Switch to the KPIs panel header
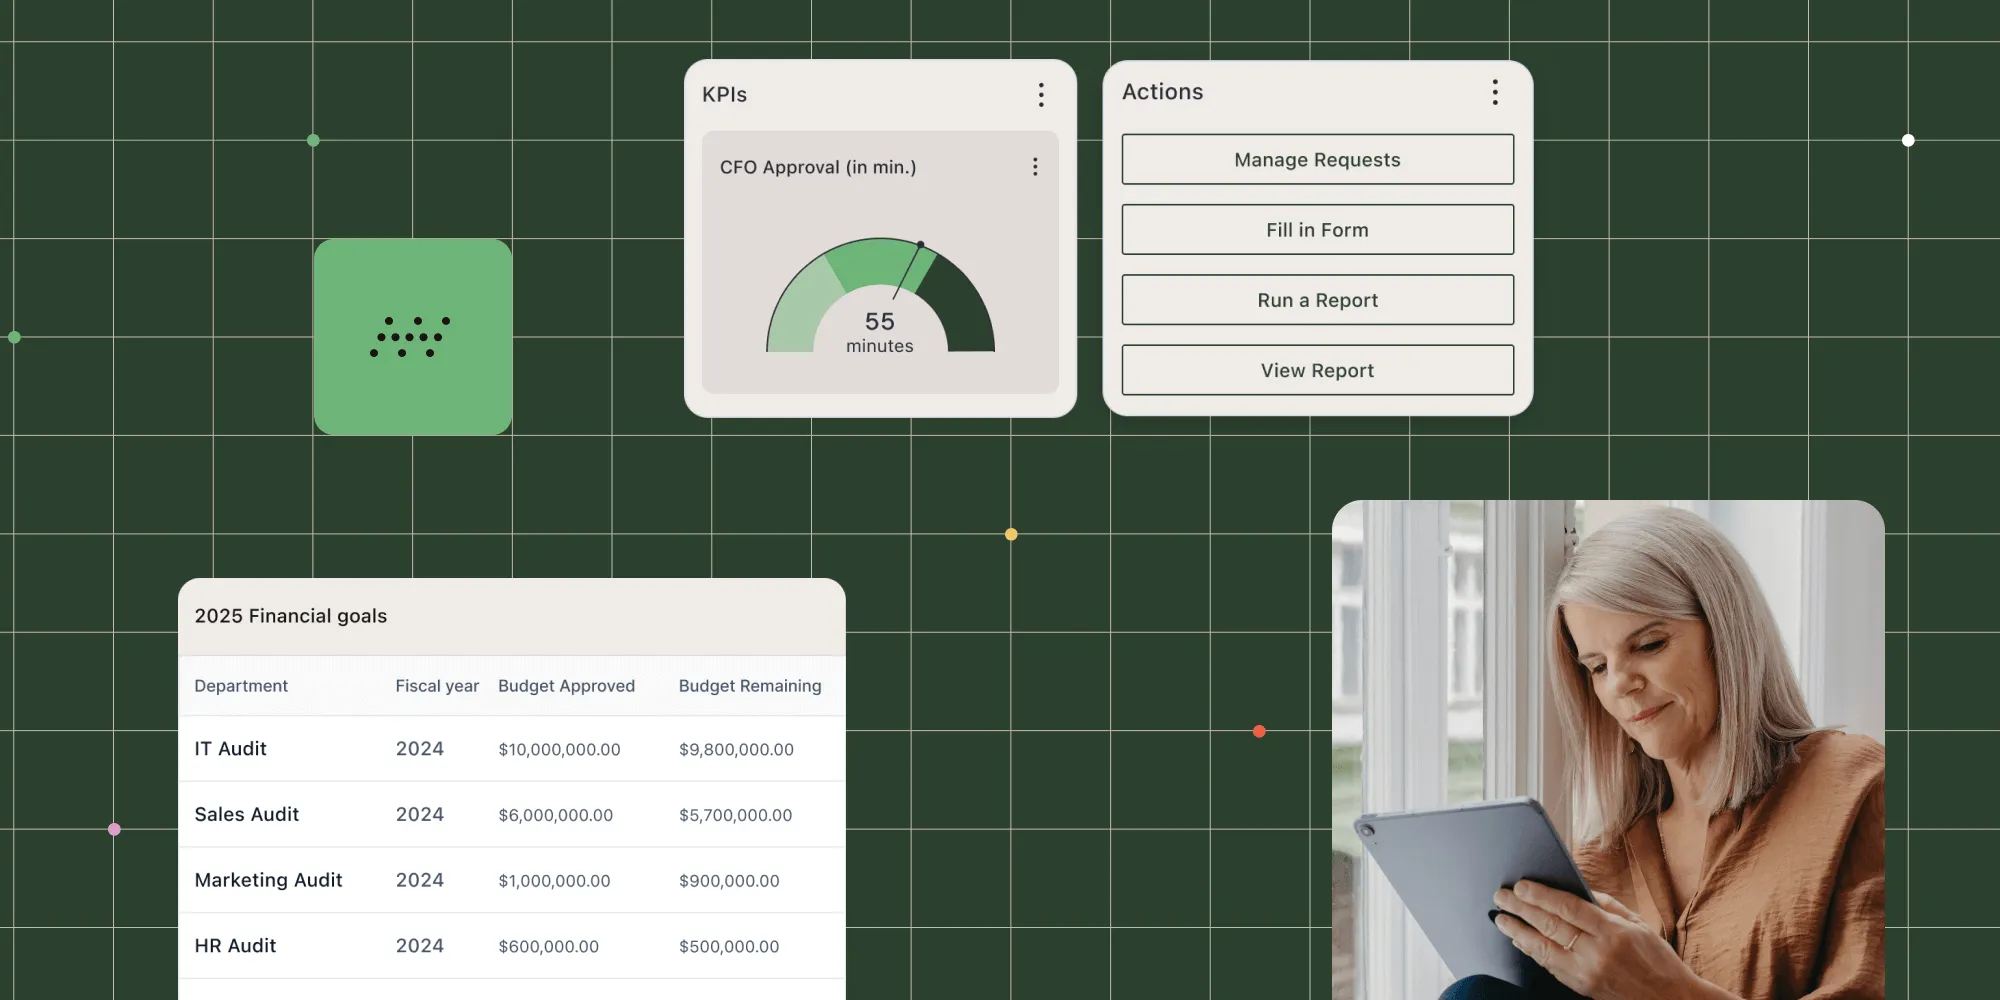The image size is (2000, 1000). [x=724, y=94]
